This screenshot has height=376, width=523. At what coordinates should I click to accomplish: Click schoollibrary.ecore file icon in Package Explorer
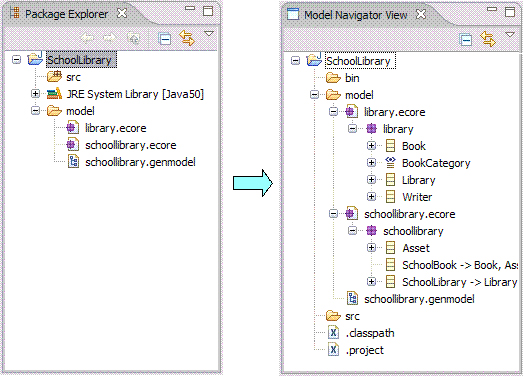[72, 145]
